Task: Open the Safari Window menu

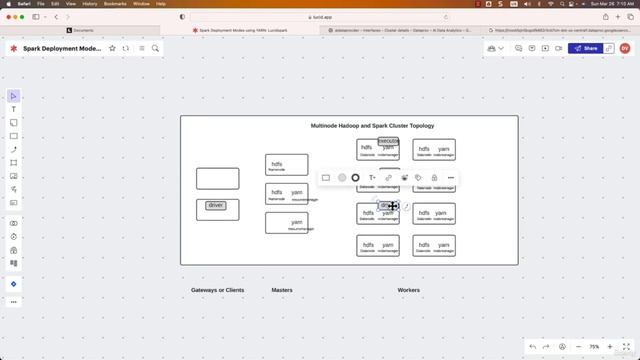Action: 141,4
